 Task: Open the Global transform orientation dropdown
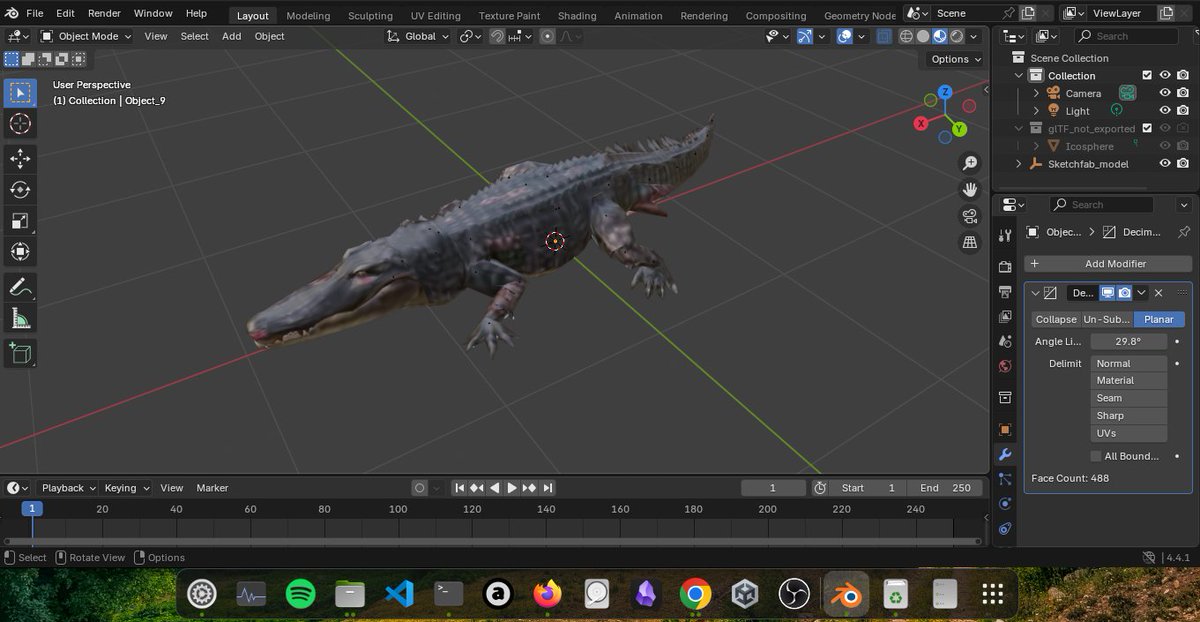tap(419, 36)
